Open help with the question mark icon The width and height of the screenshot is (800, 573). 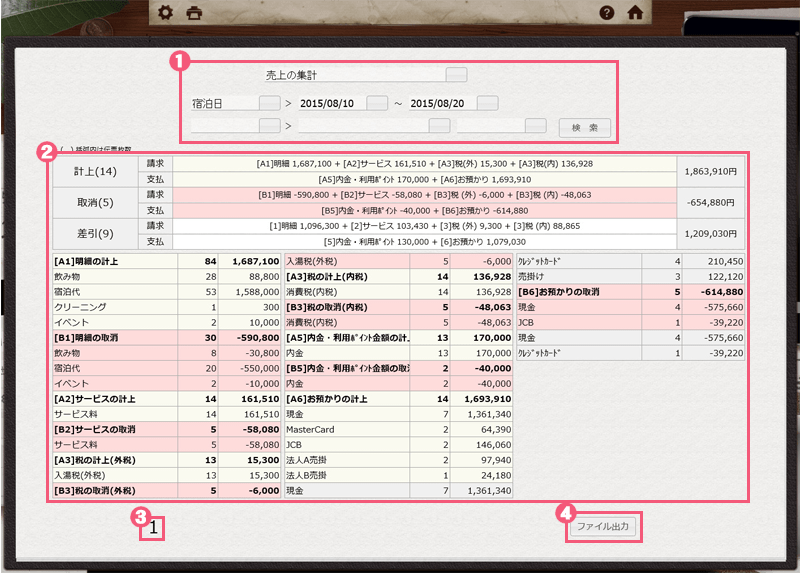[606, 12]
